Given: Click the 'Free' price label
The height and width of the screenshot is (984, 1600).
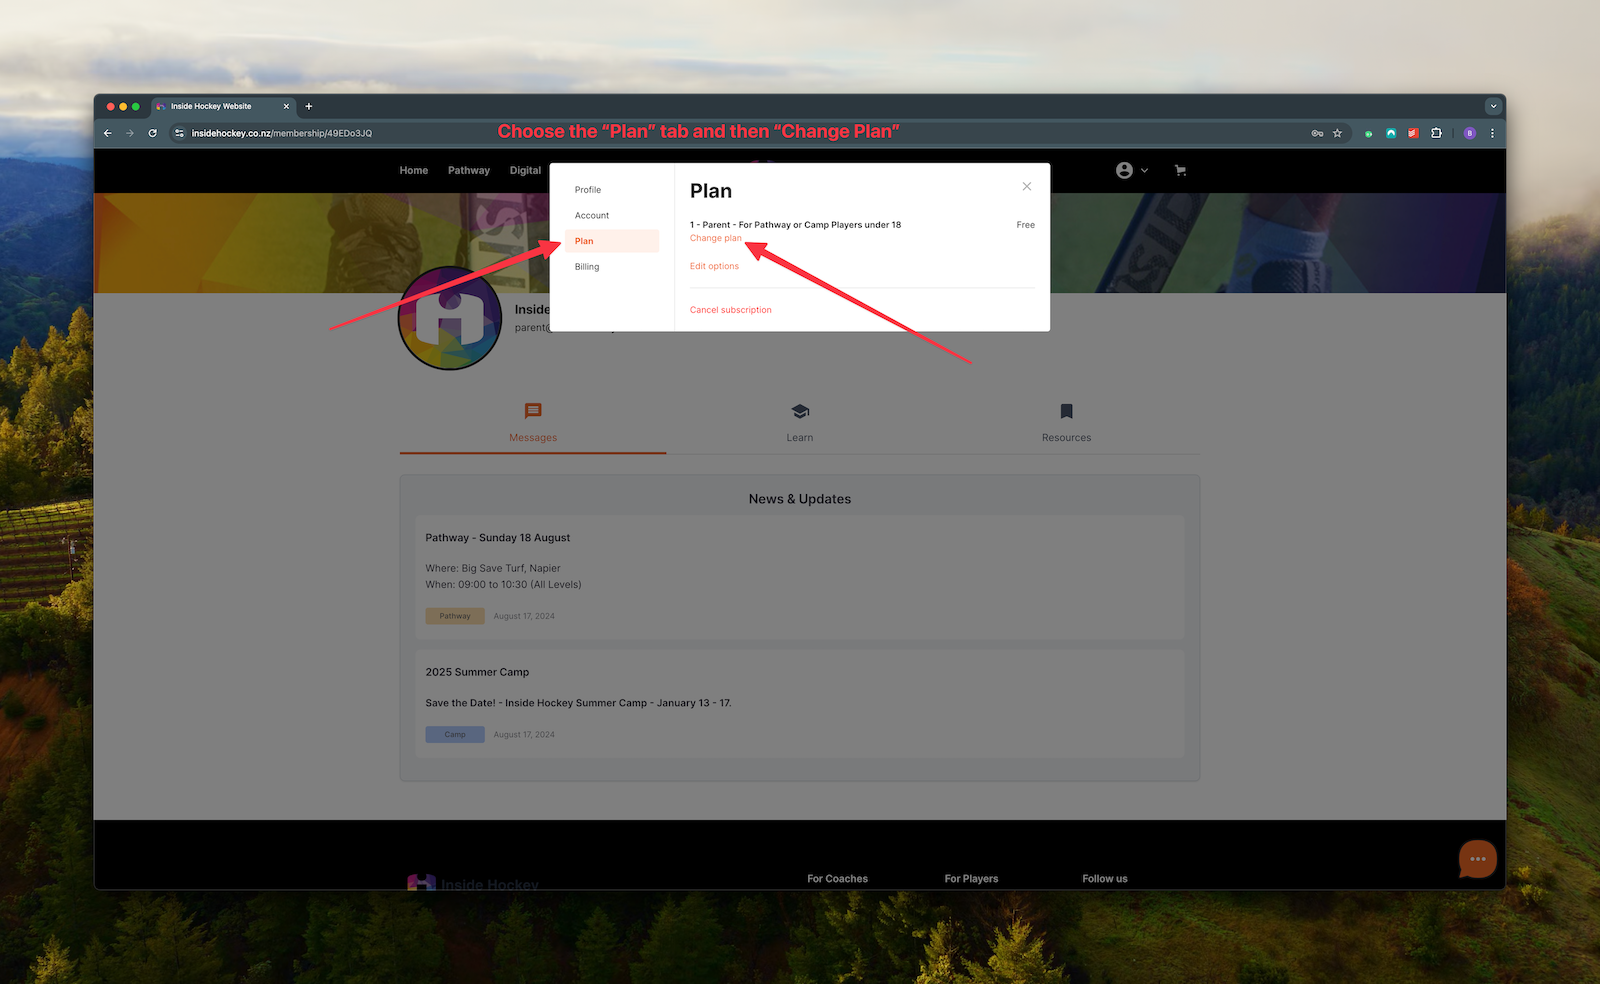Looking at the screenshot, I should (x=1025, y=225).
